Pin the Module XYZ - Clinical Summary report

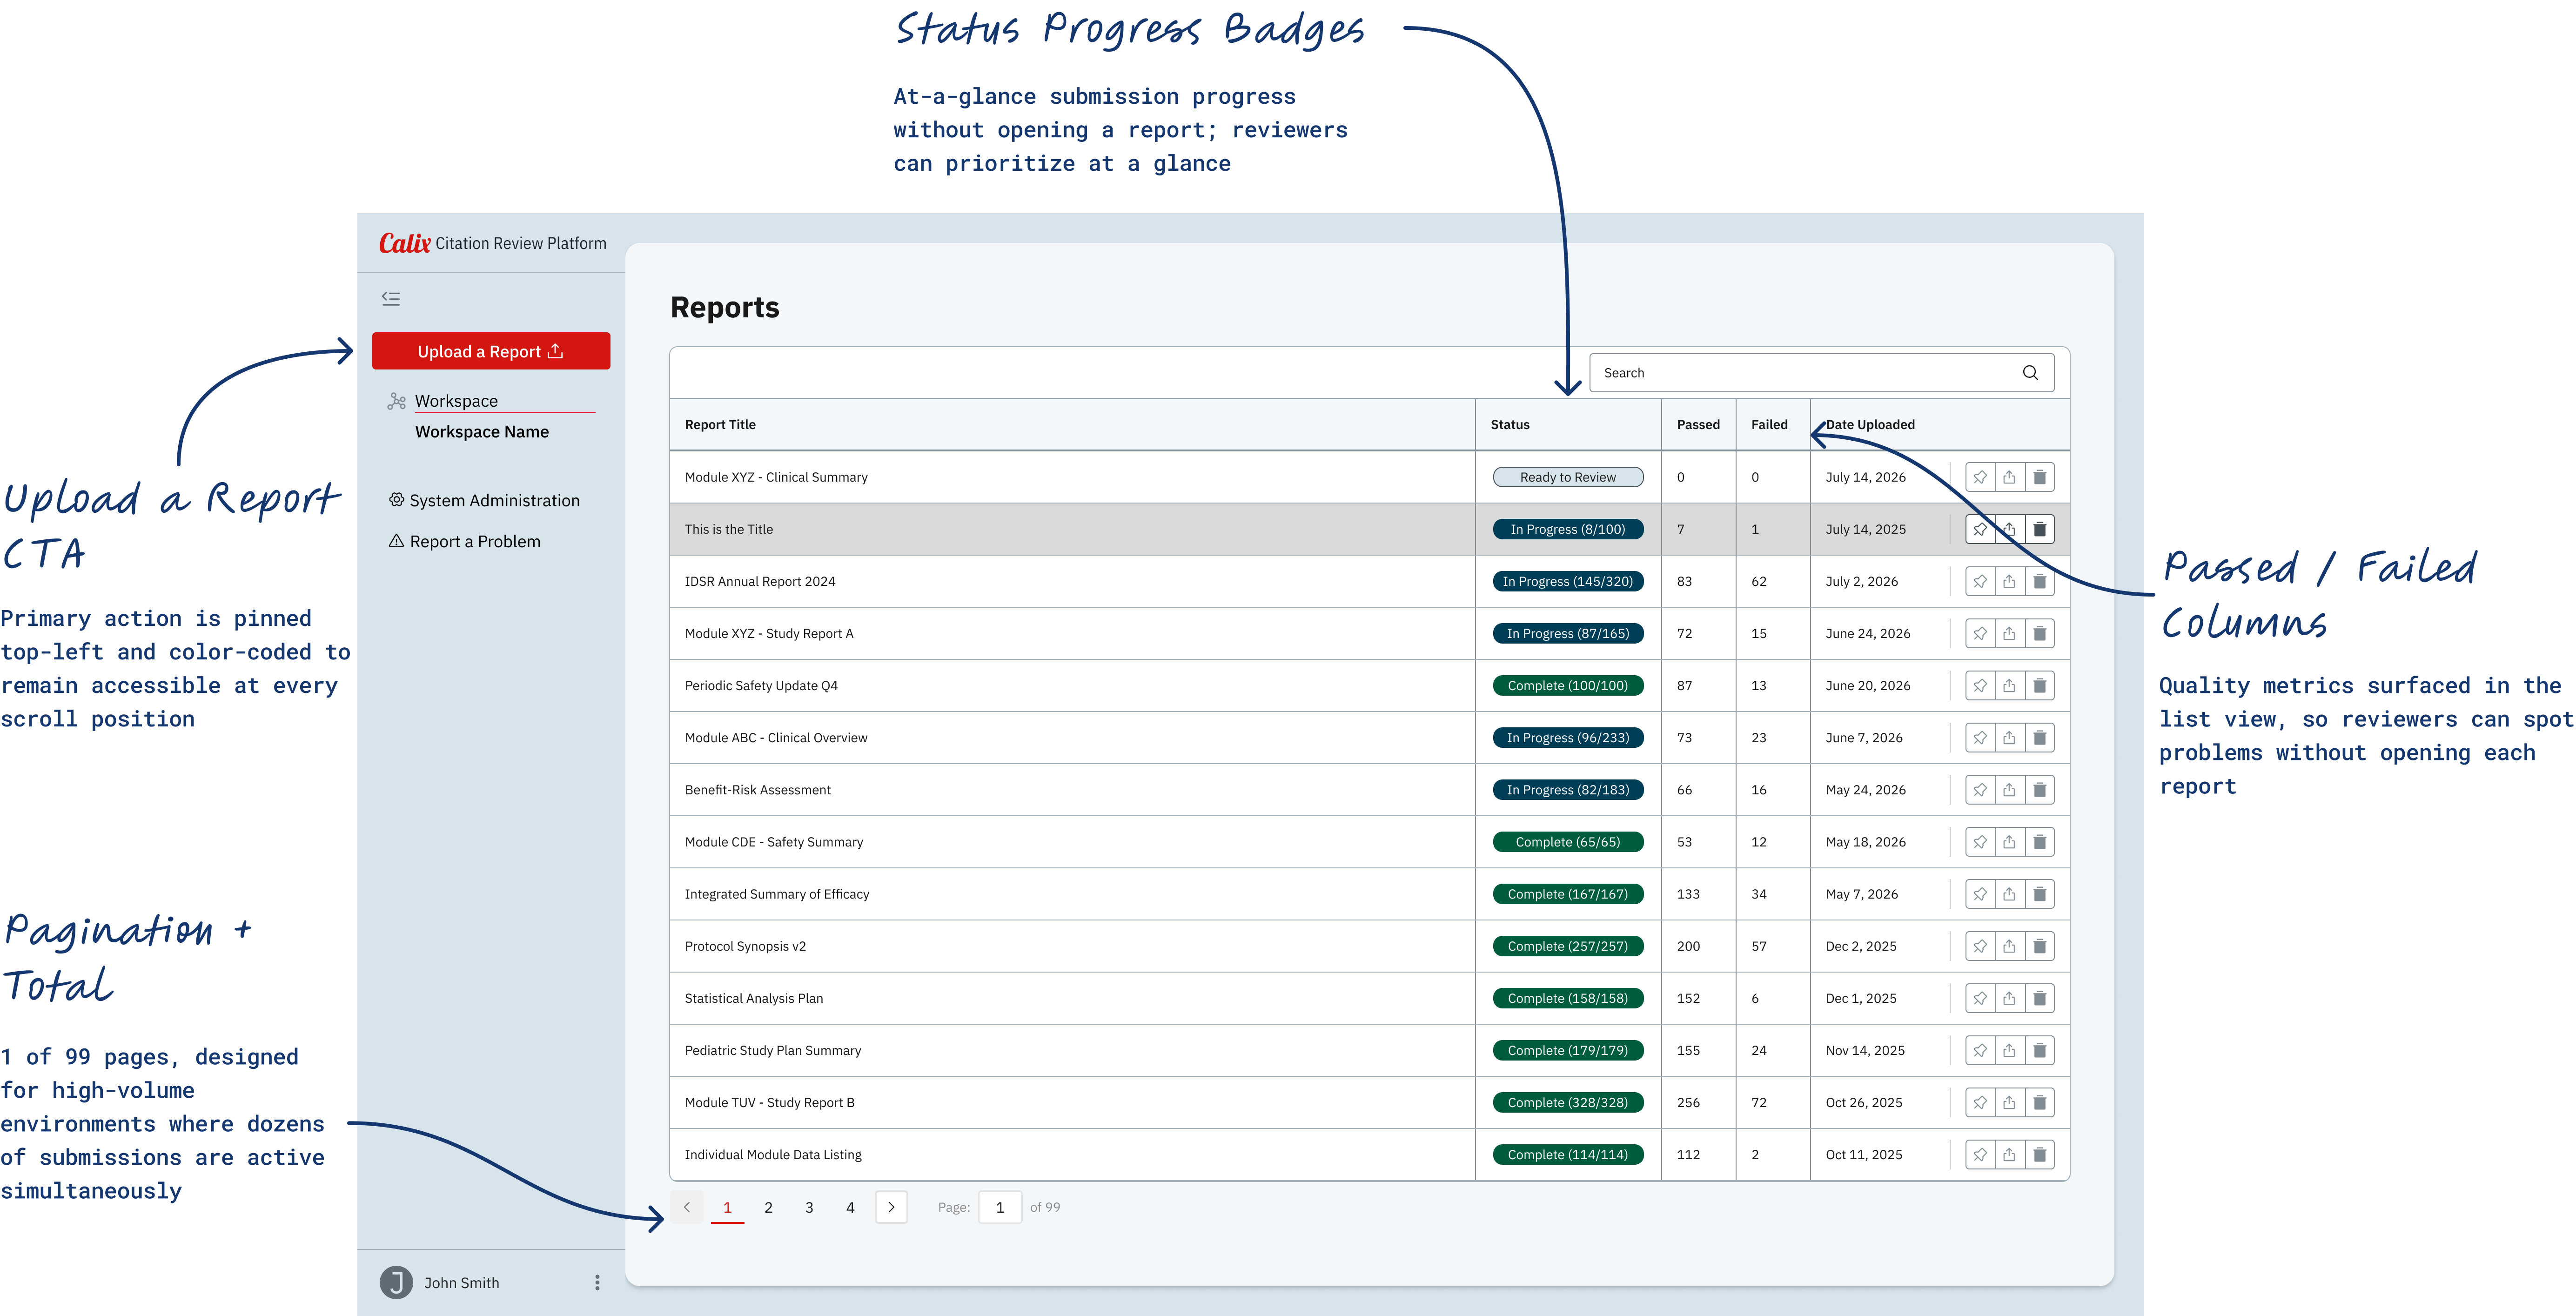point(1980,477)
